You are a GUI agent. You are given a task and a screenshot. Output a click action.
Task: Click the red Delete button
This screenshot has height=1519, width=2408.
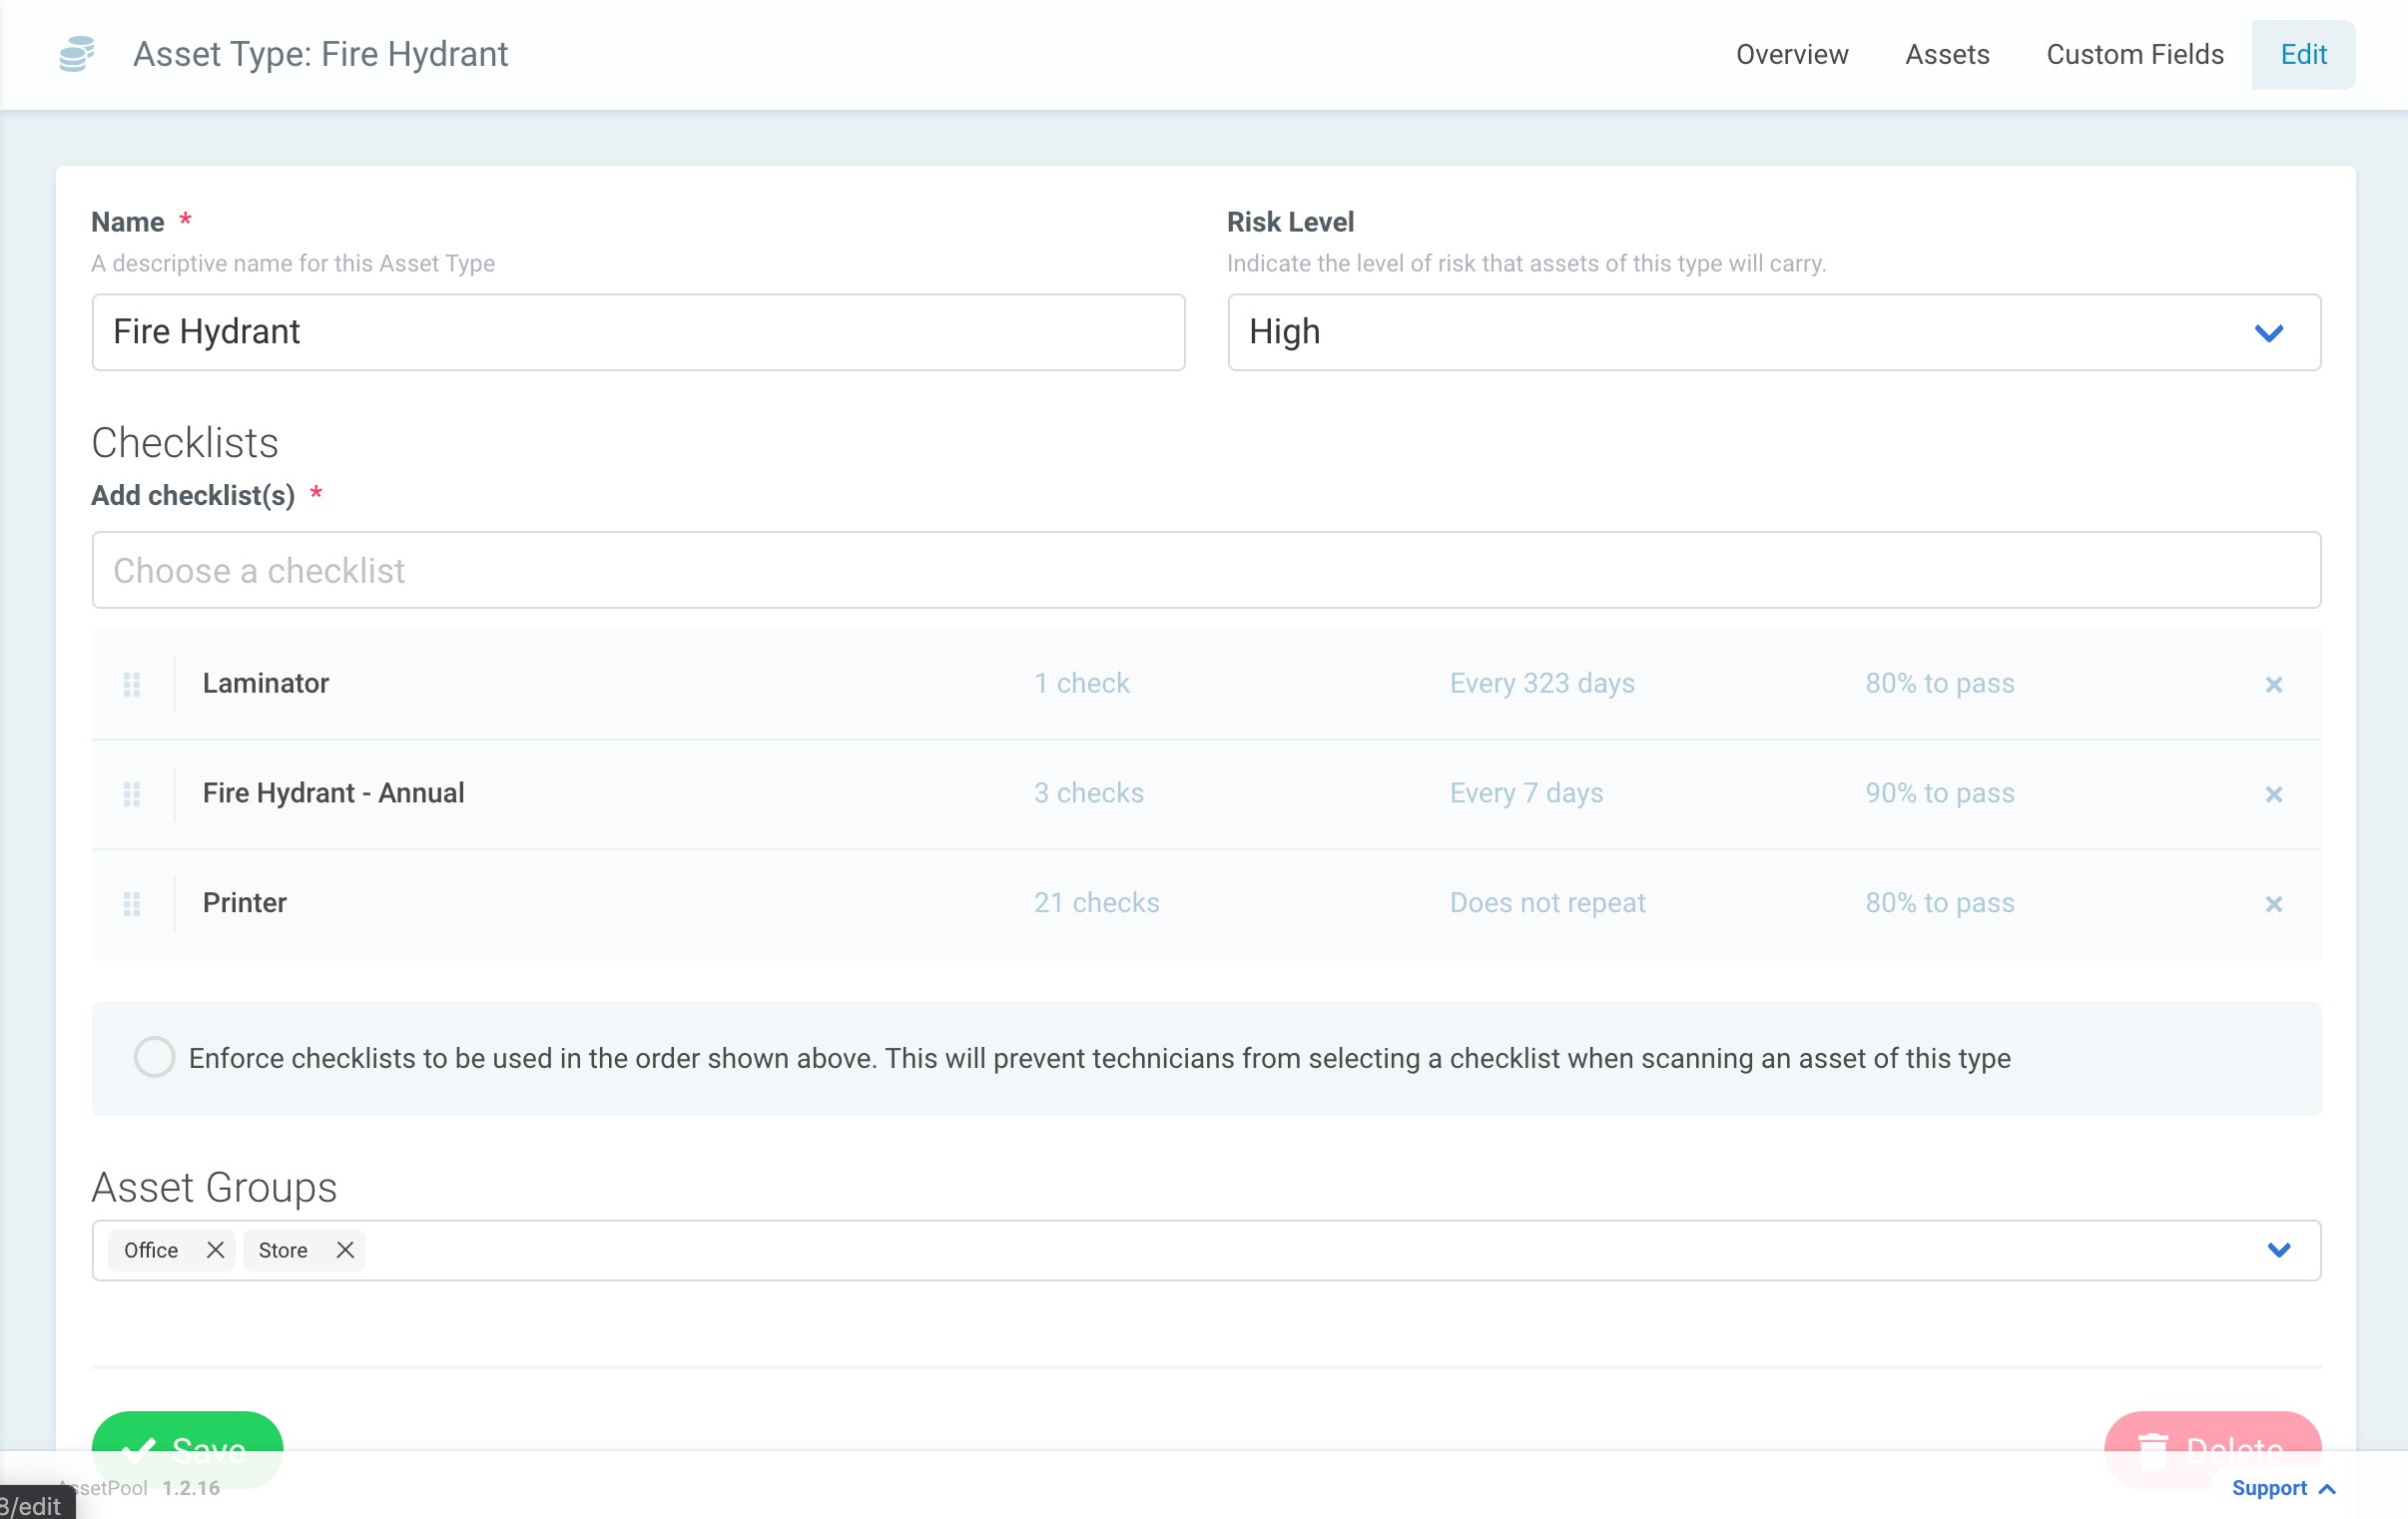pos(2211,1435)
